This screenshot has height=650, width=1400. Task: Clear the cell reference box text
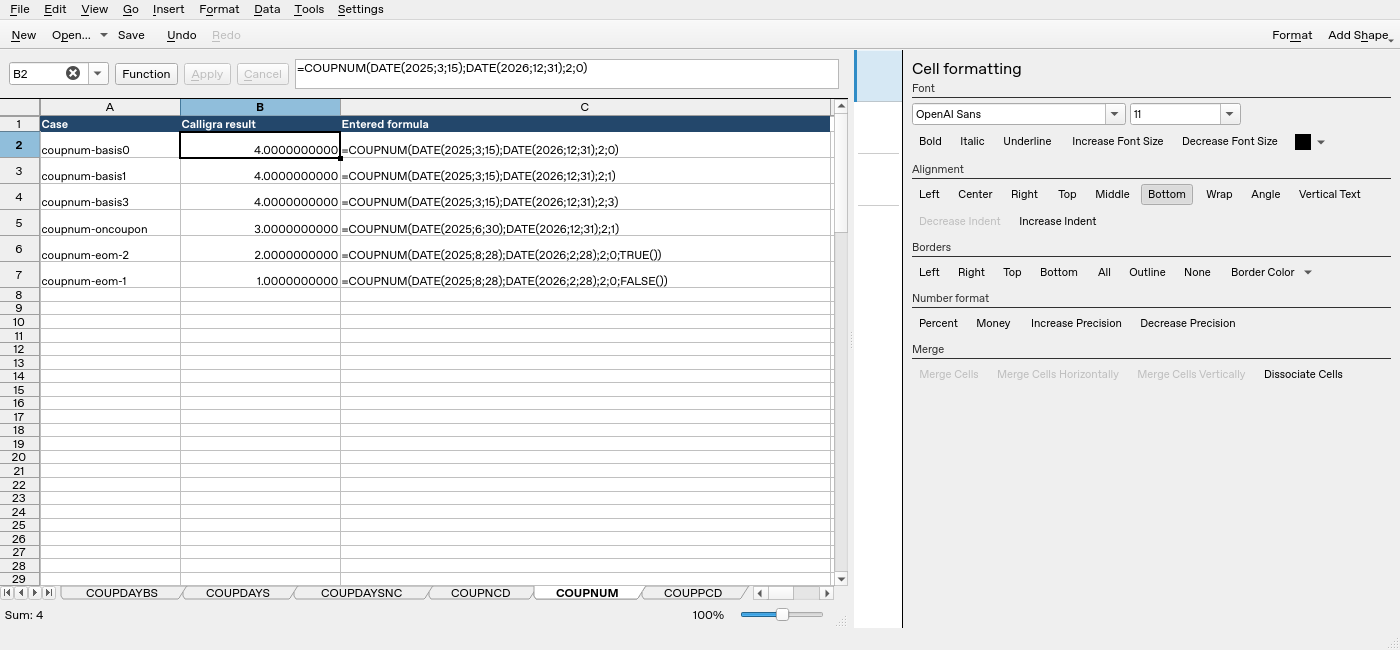(x=73, y=73)
